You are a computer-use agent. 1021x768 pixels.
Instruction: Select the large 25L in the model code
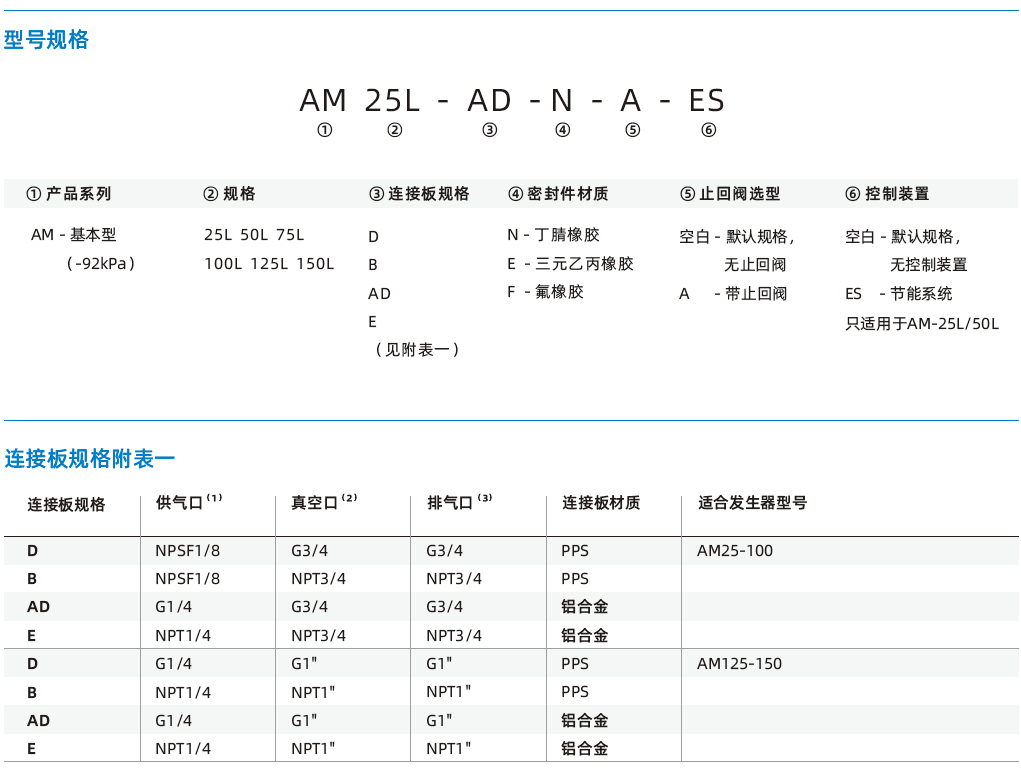[x=392, y=101]
